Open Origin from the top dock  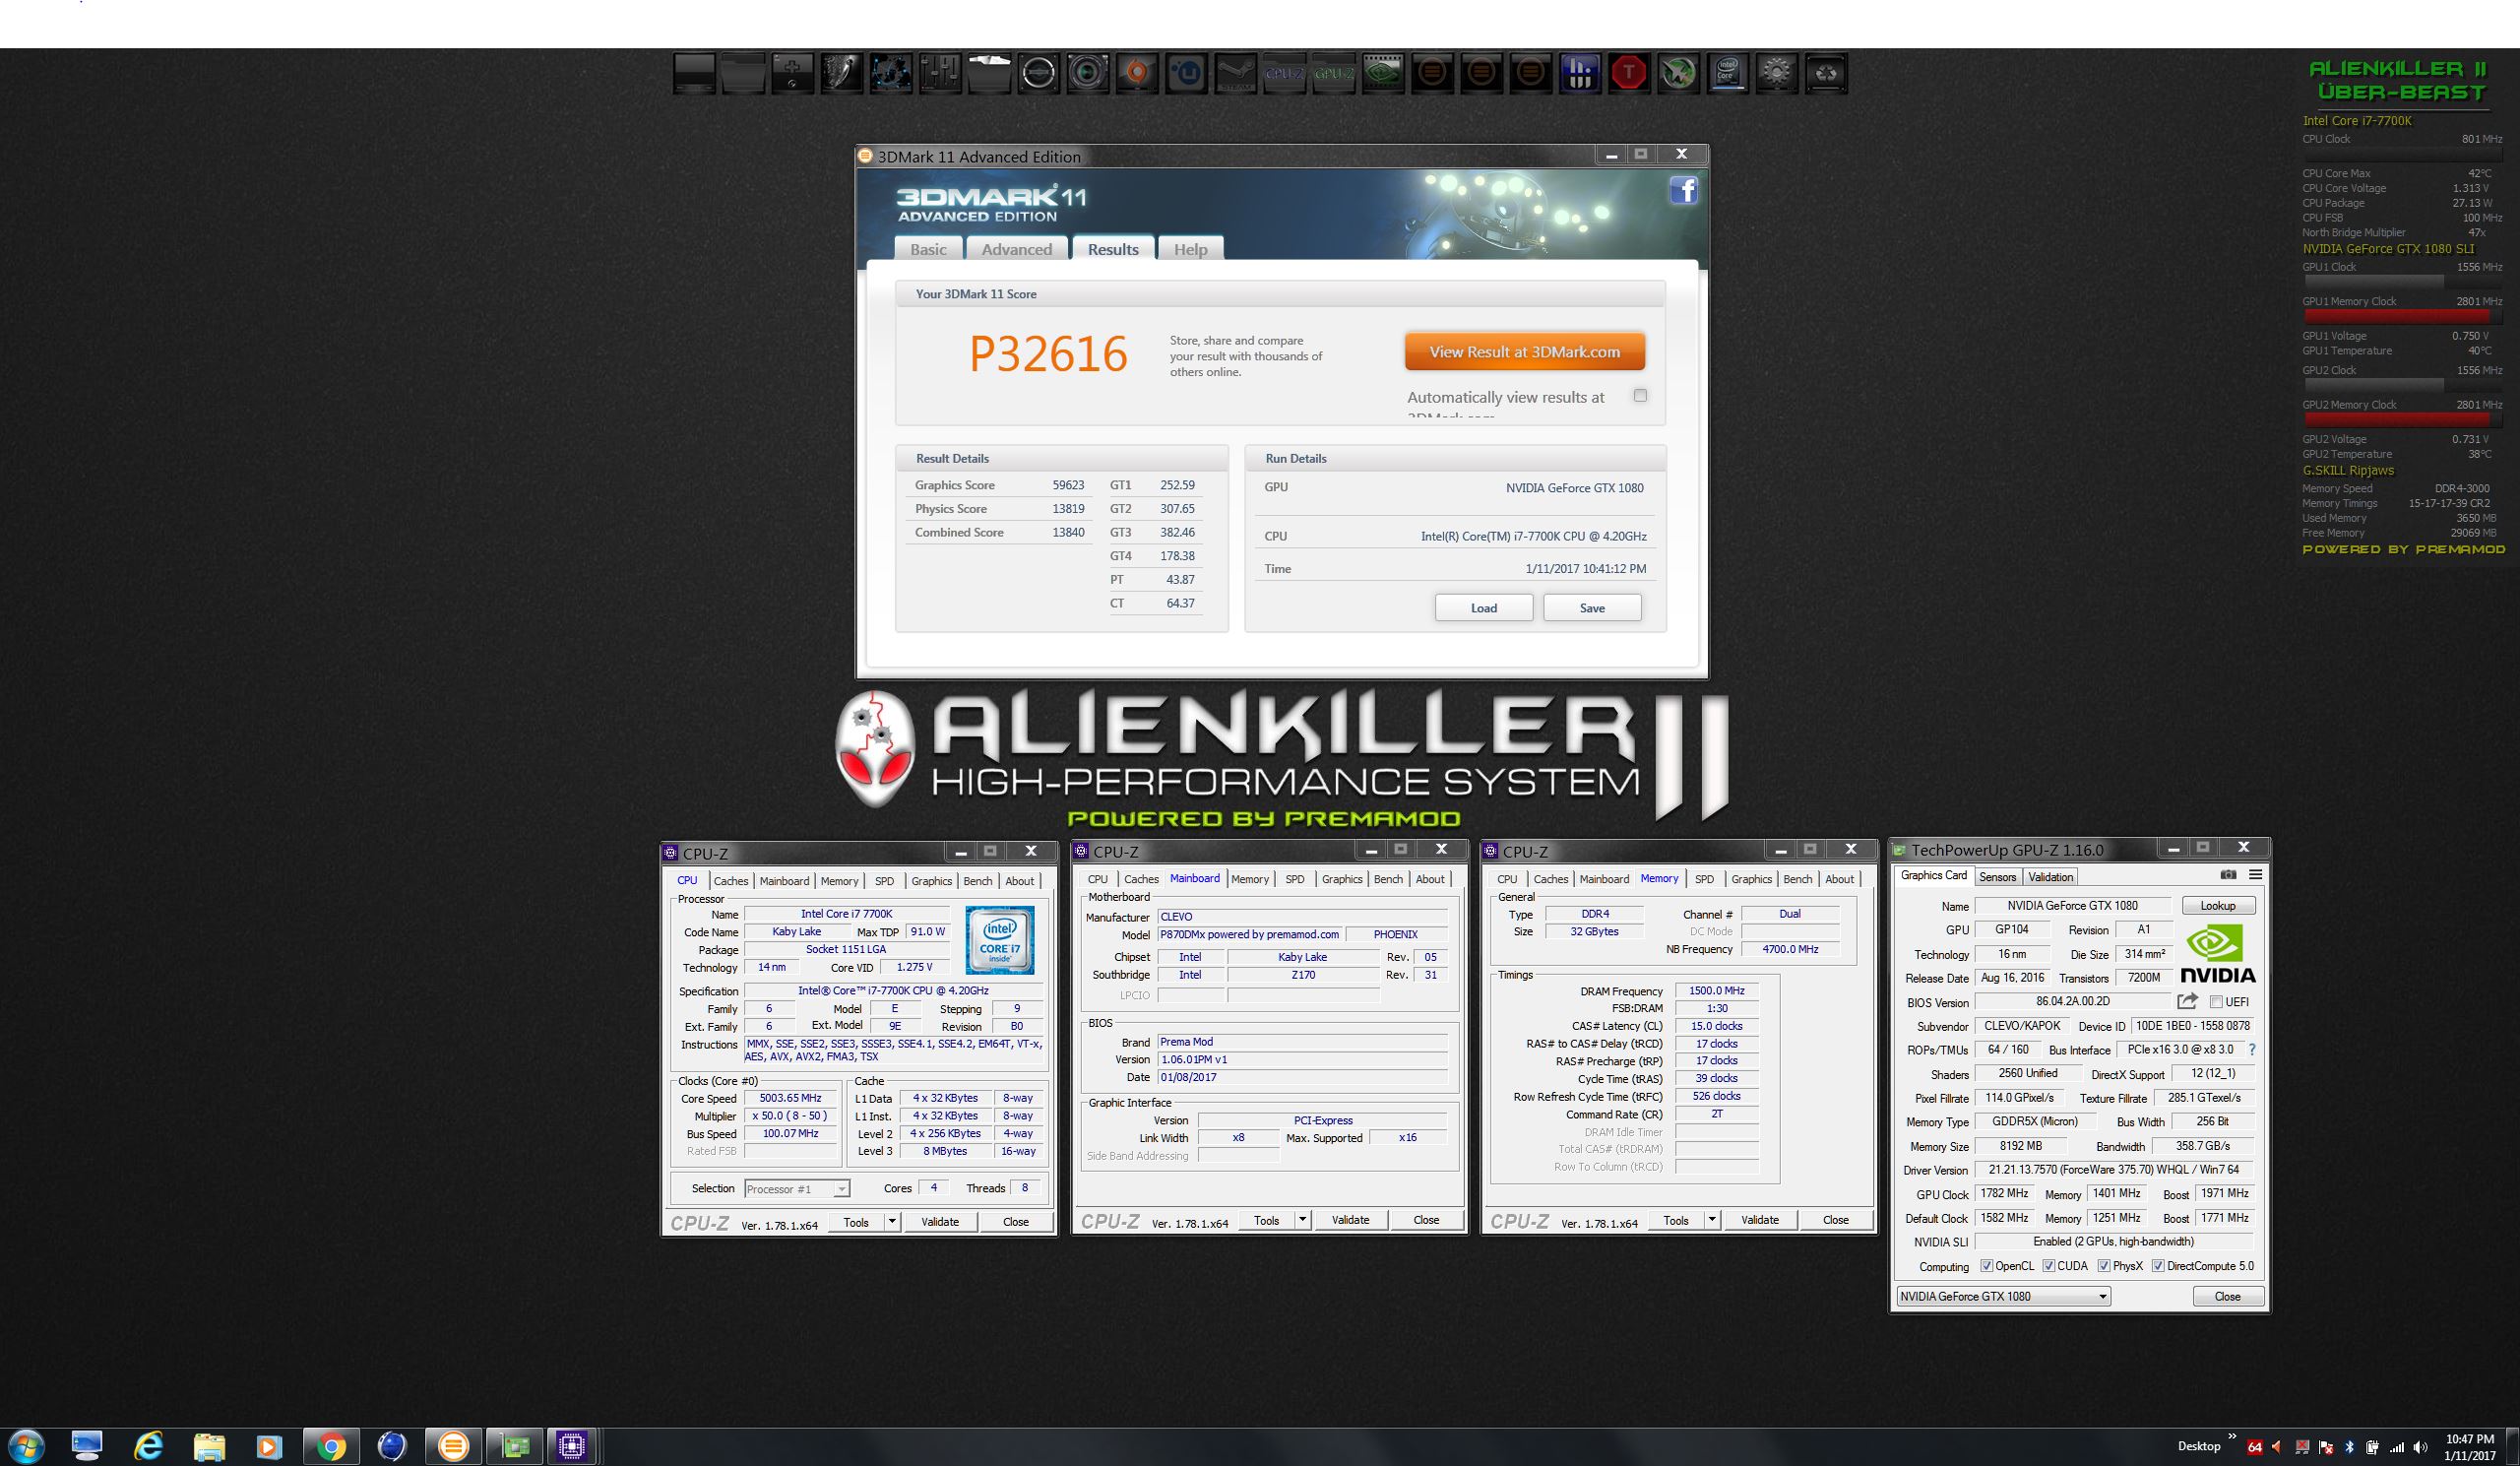point(1137,73)
